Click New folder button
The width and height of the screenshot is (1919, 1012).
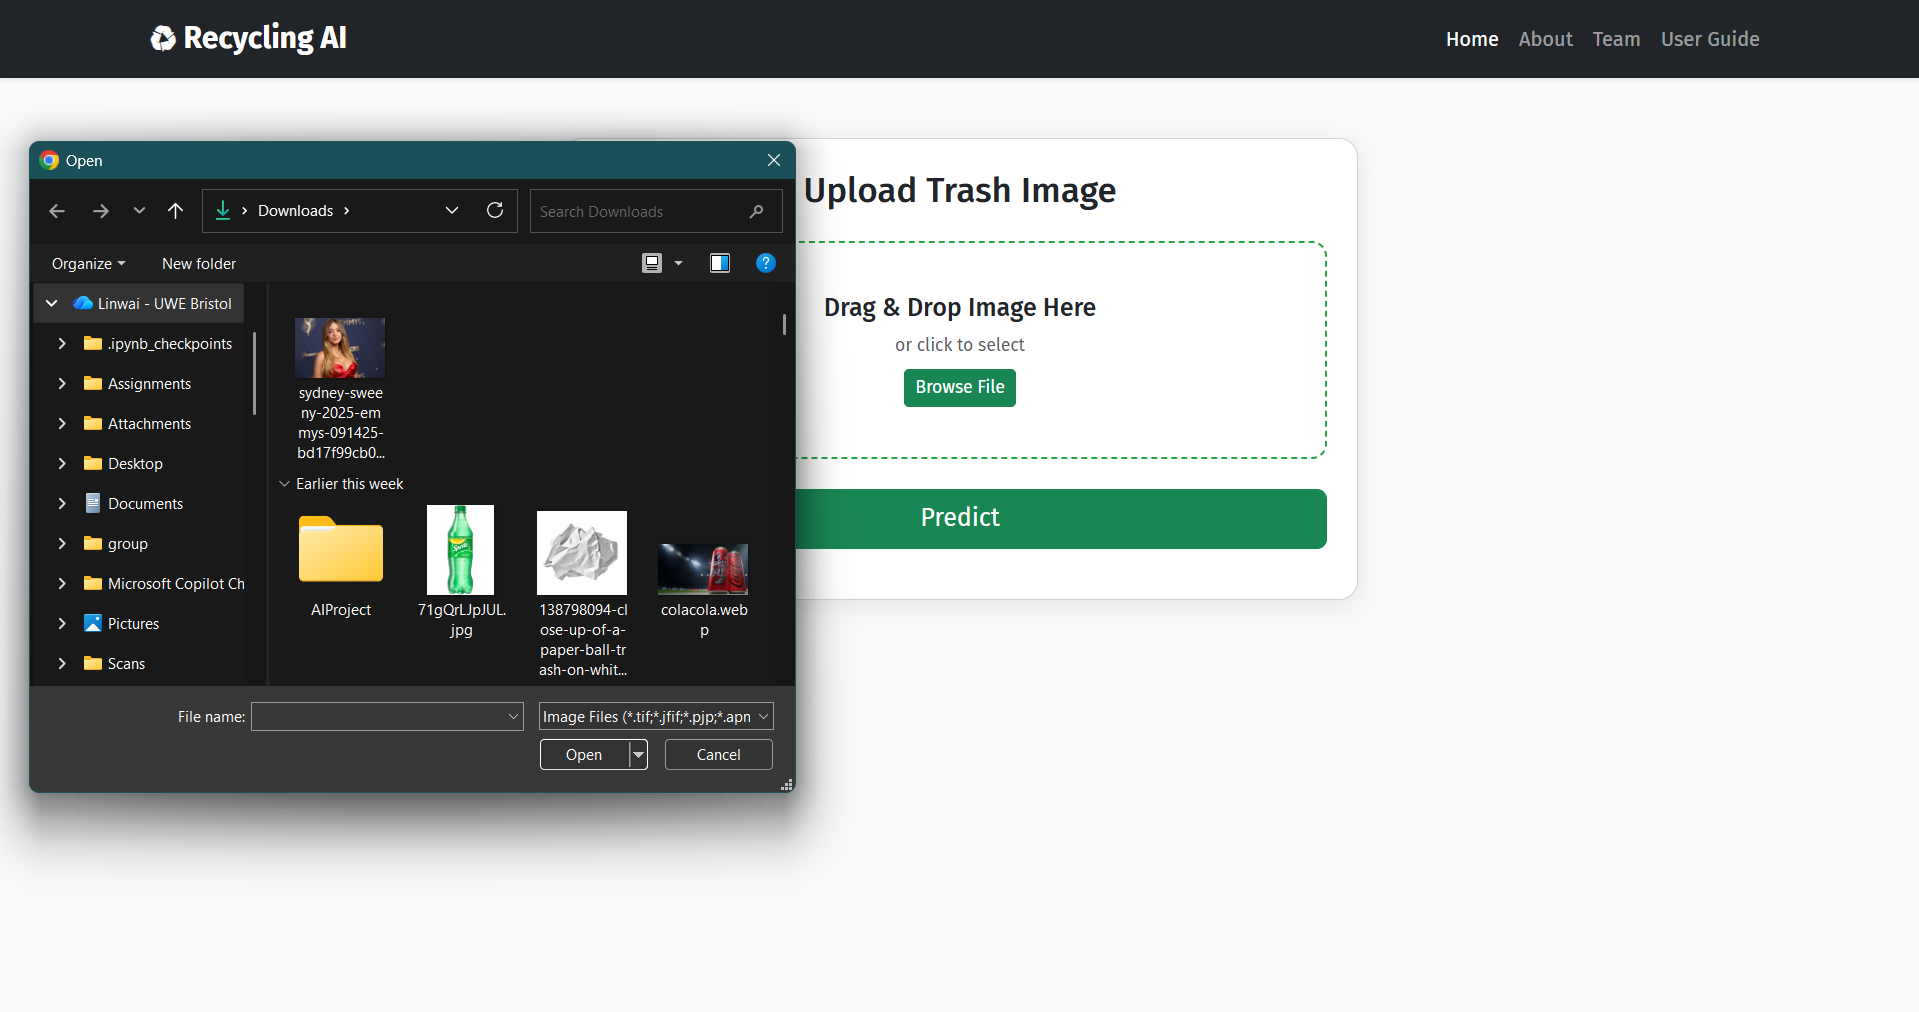click(x=199, y=264)
